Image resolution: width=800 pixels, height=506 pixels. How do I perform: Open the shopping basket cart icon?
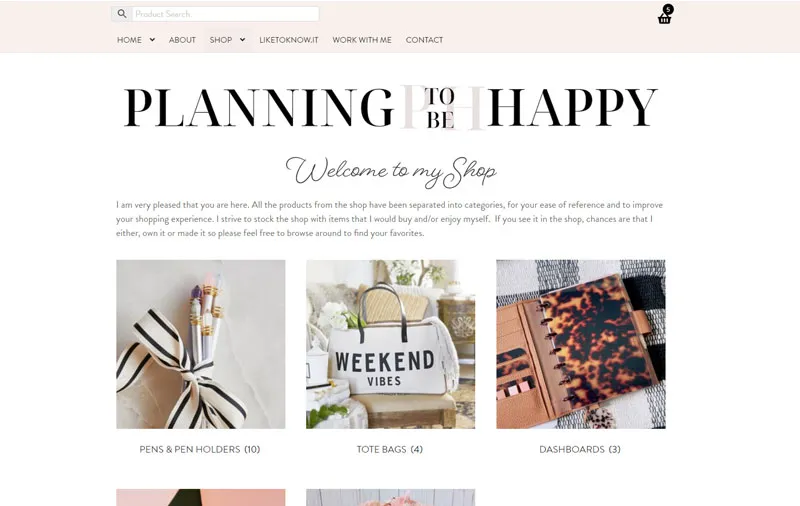pyautogui.click(x=664, y=19)
